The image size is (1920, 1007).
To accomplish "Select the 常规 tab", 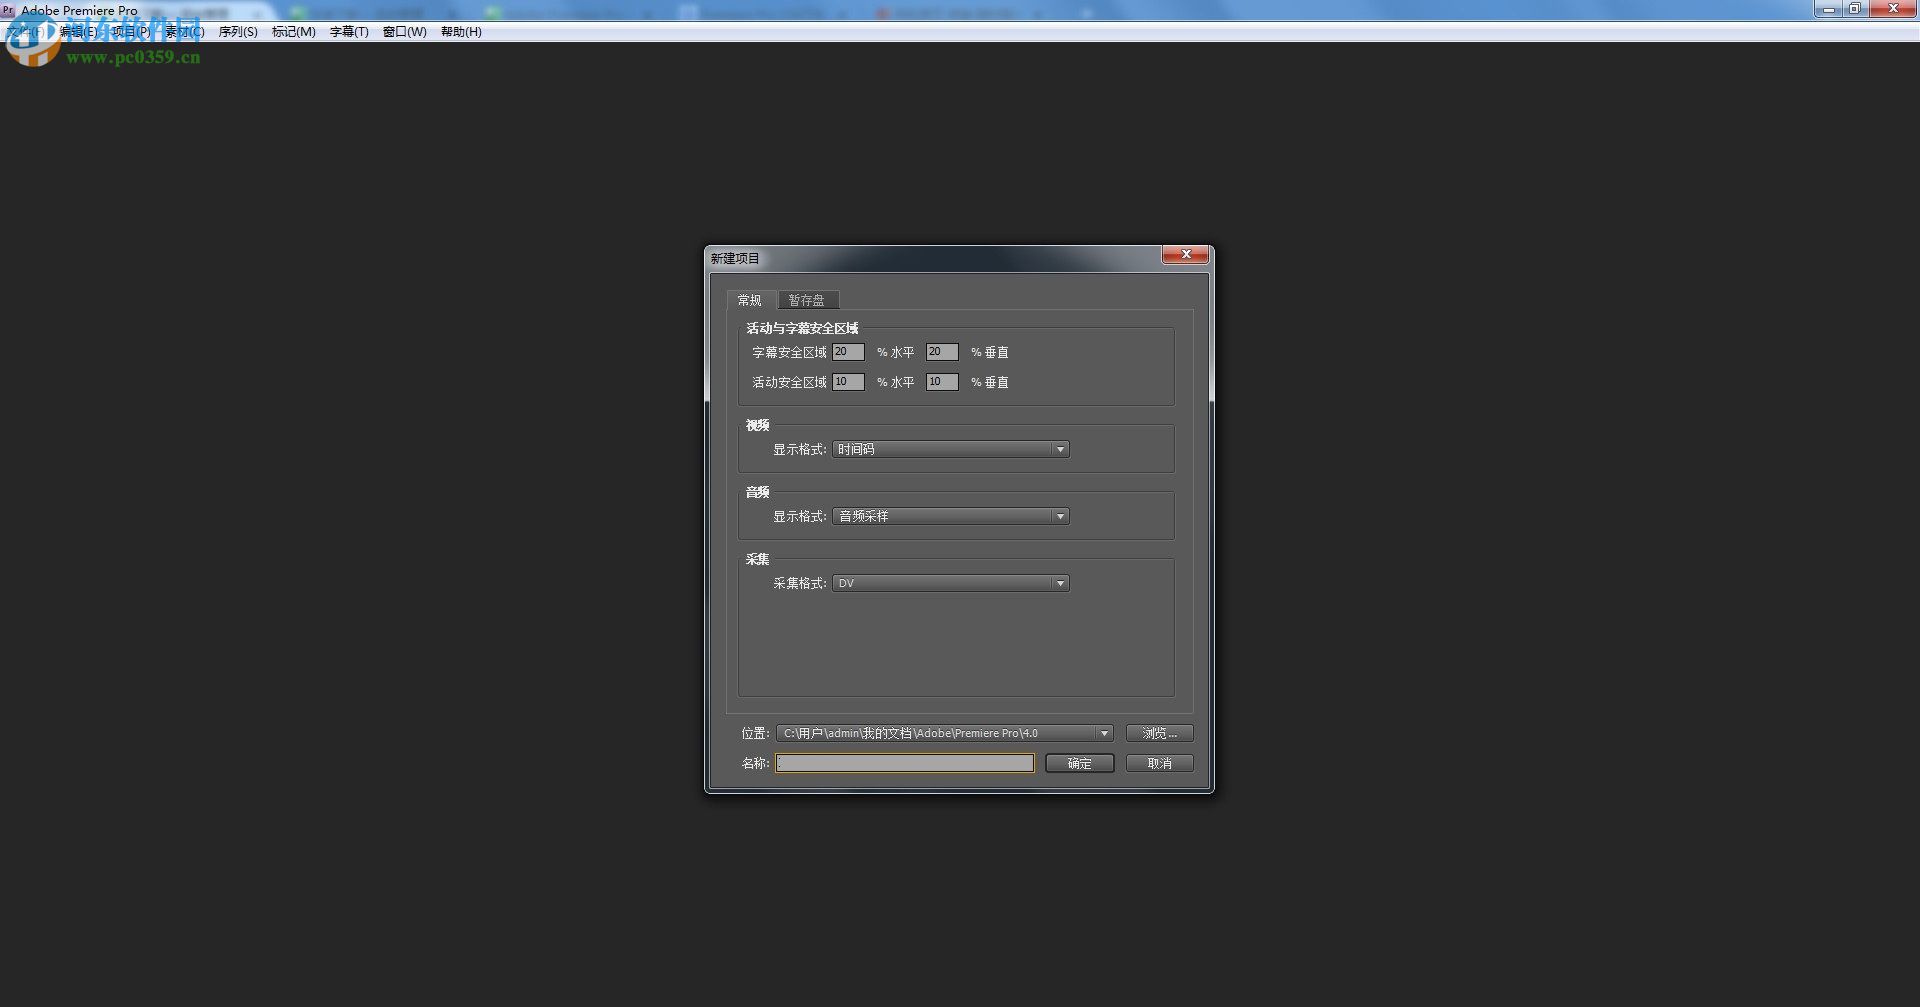I will pos(751,300).
